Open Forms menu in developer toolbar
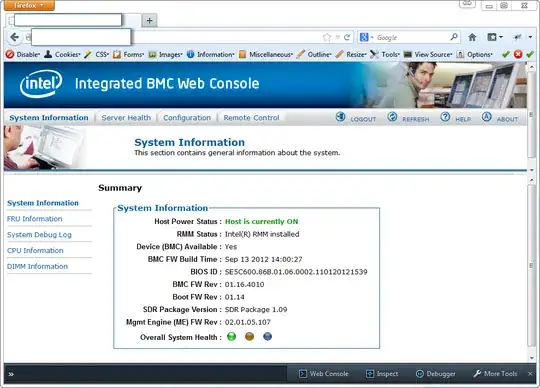Screen dimensions: 540x388 click(x=128, y=54)
